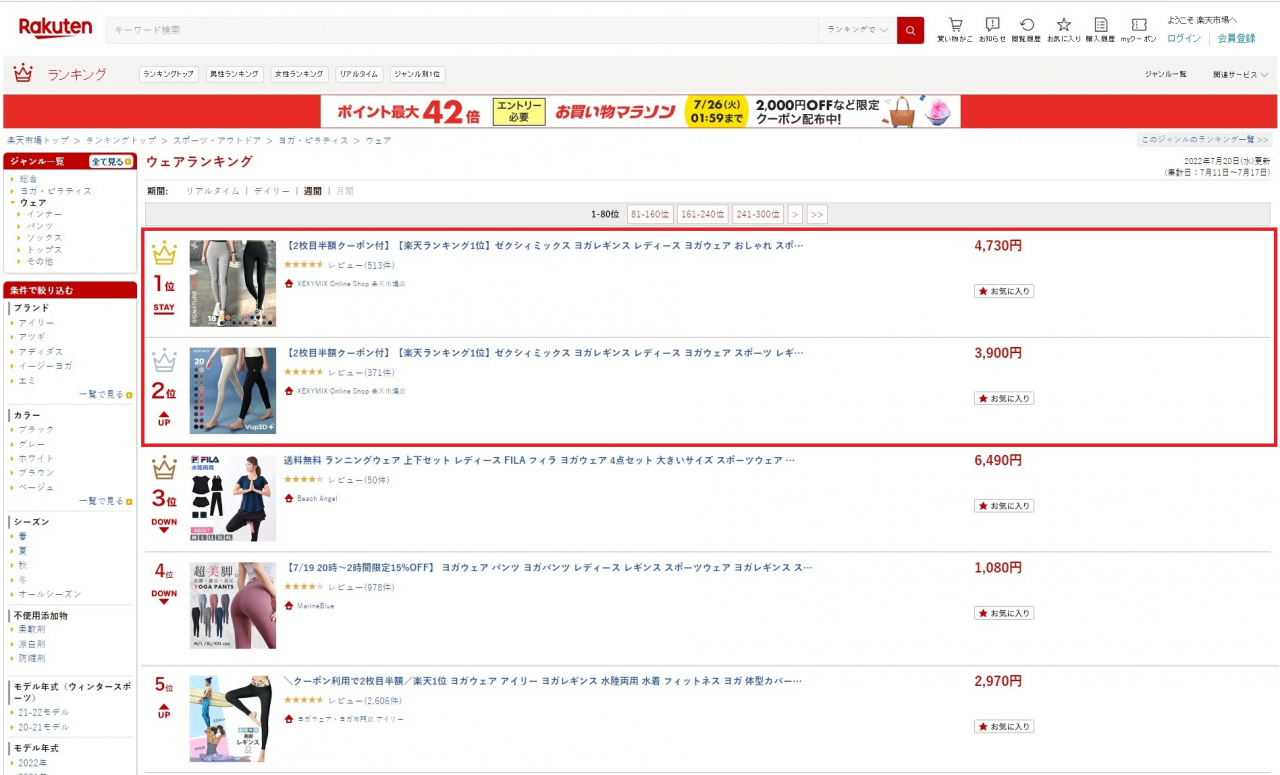This screenshot has height=775, width=1280.
Task: Open the 2位 product thumbnail
Action: (x=233, y=391)
